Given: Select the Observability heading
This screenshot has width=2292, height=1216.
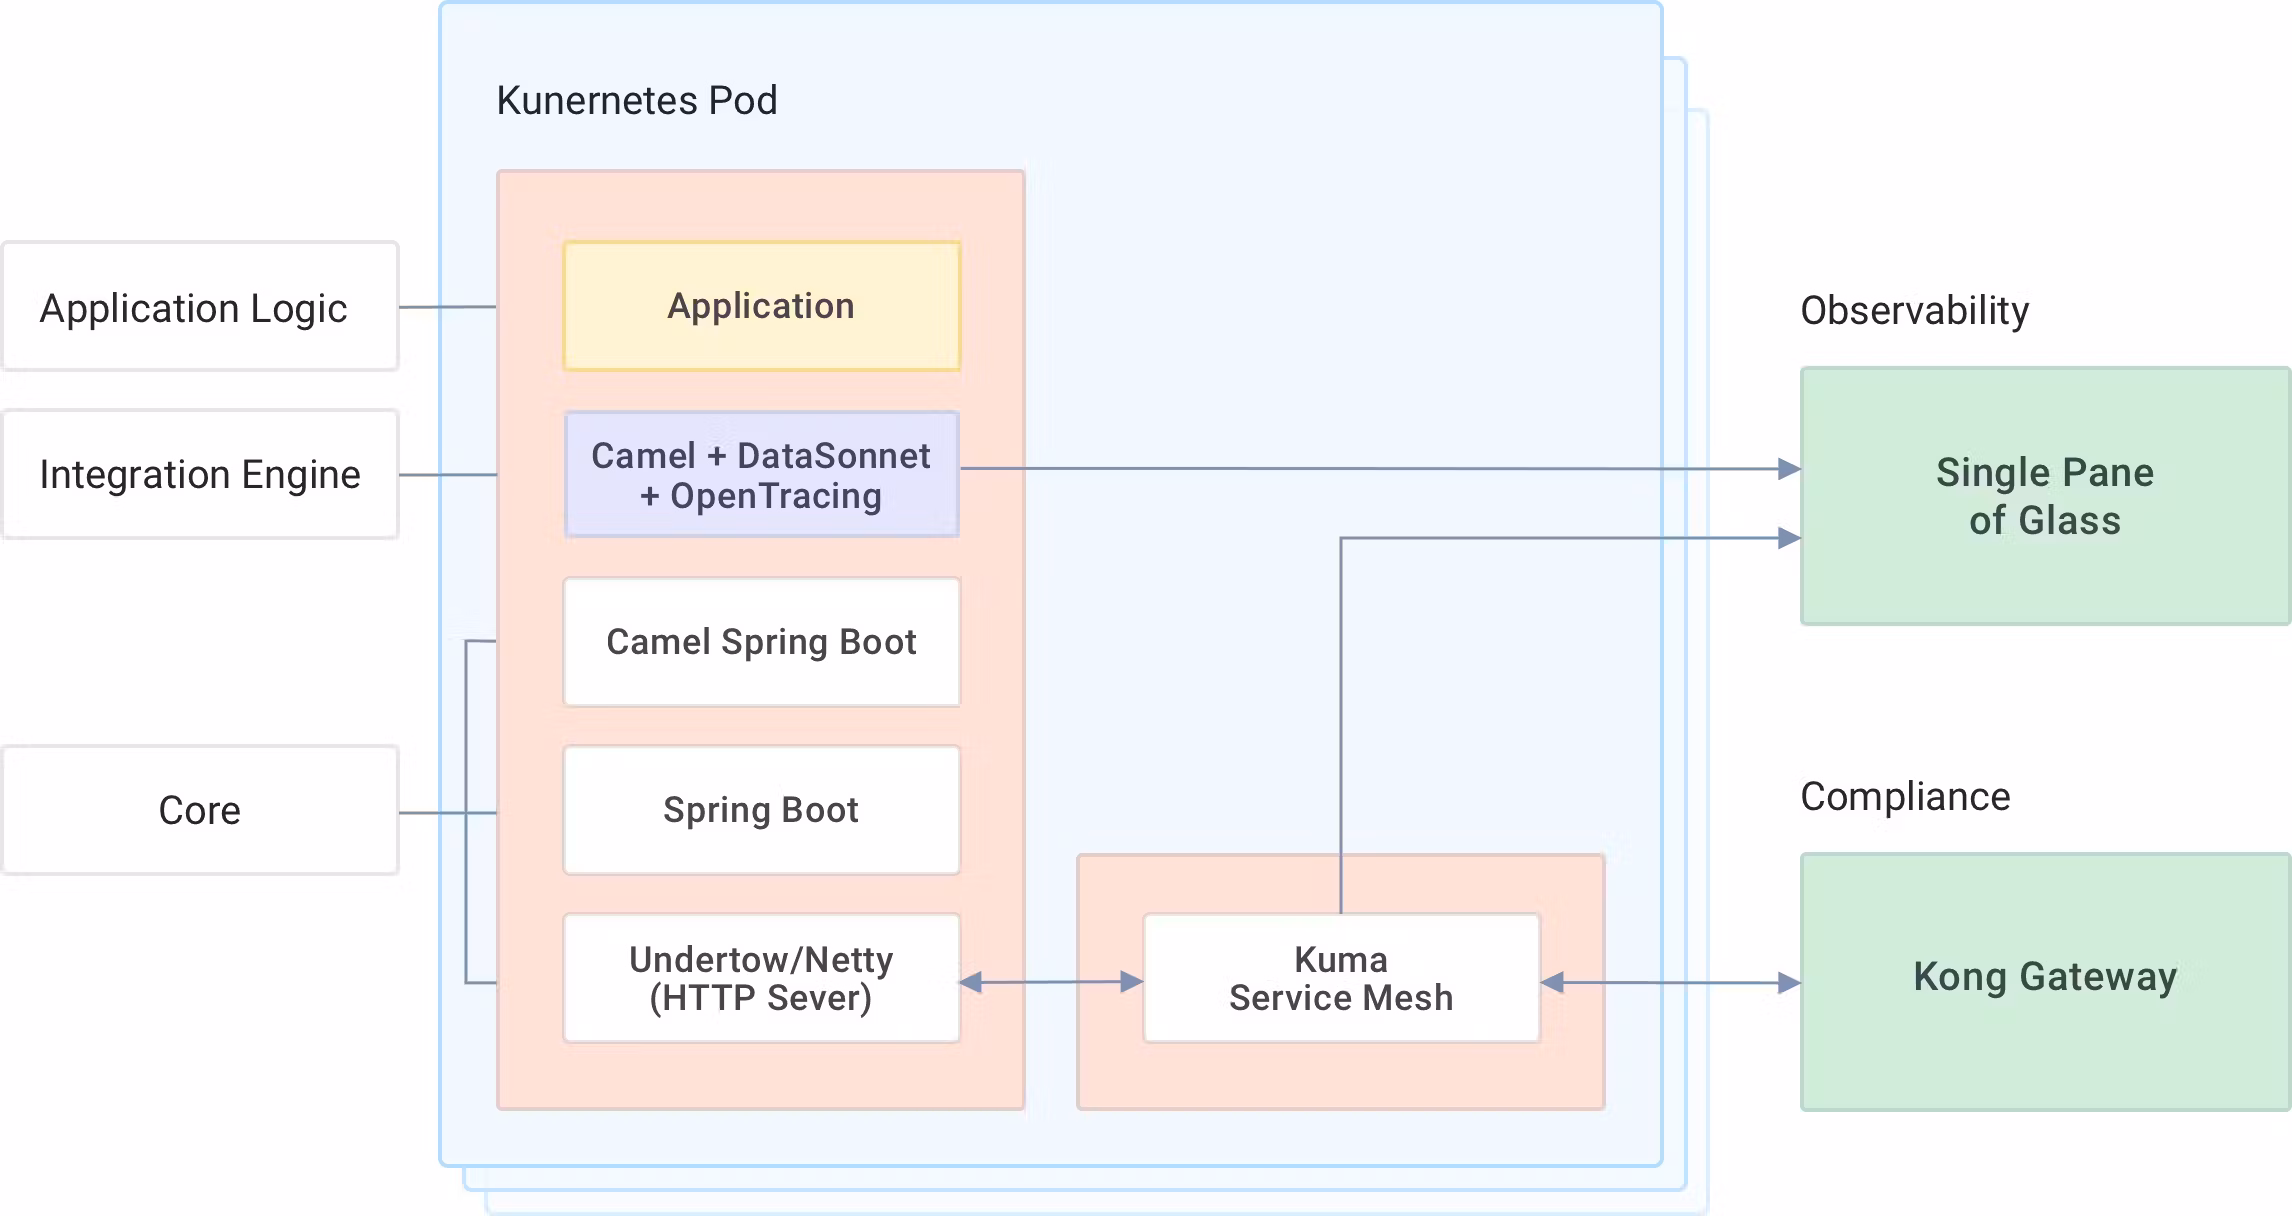Looking at the screenshot, I should pyautogui.click(x=1914, y=311).
